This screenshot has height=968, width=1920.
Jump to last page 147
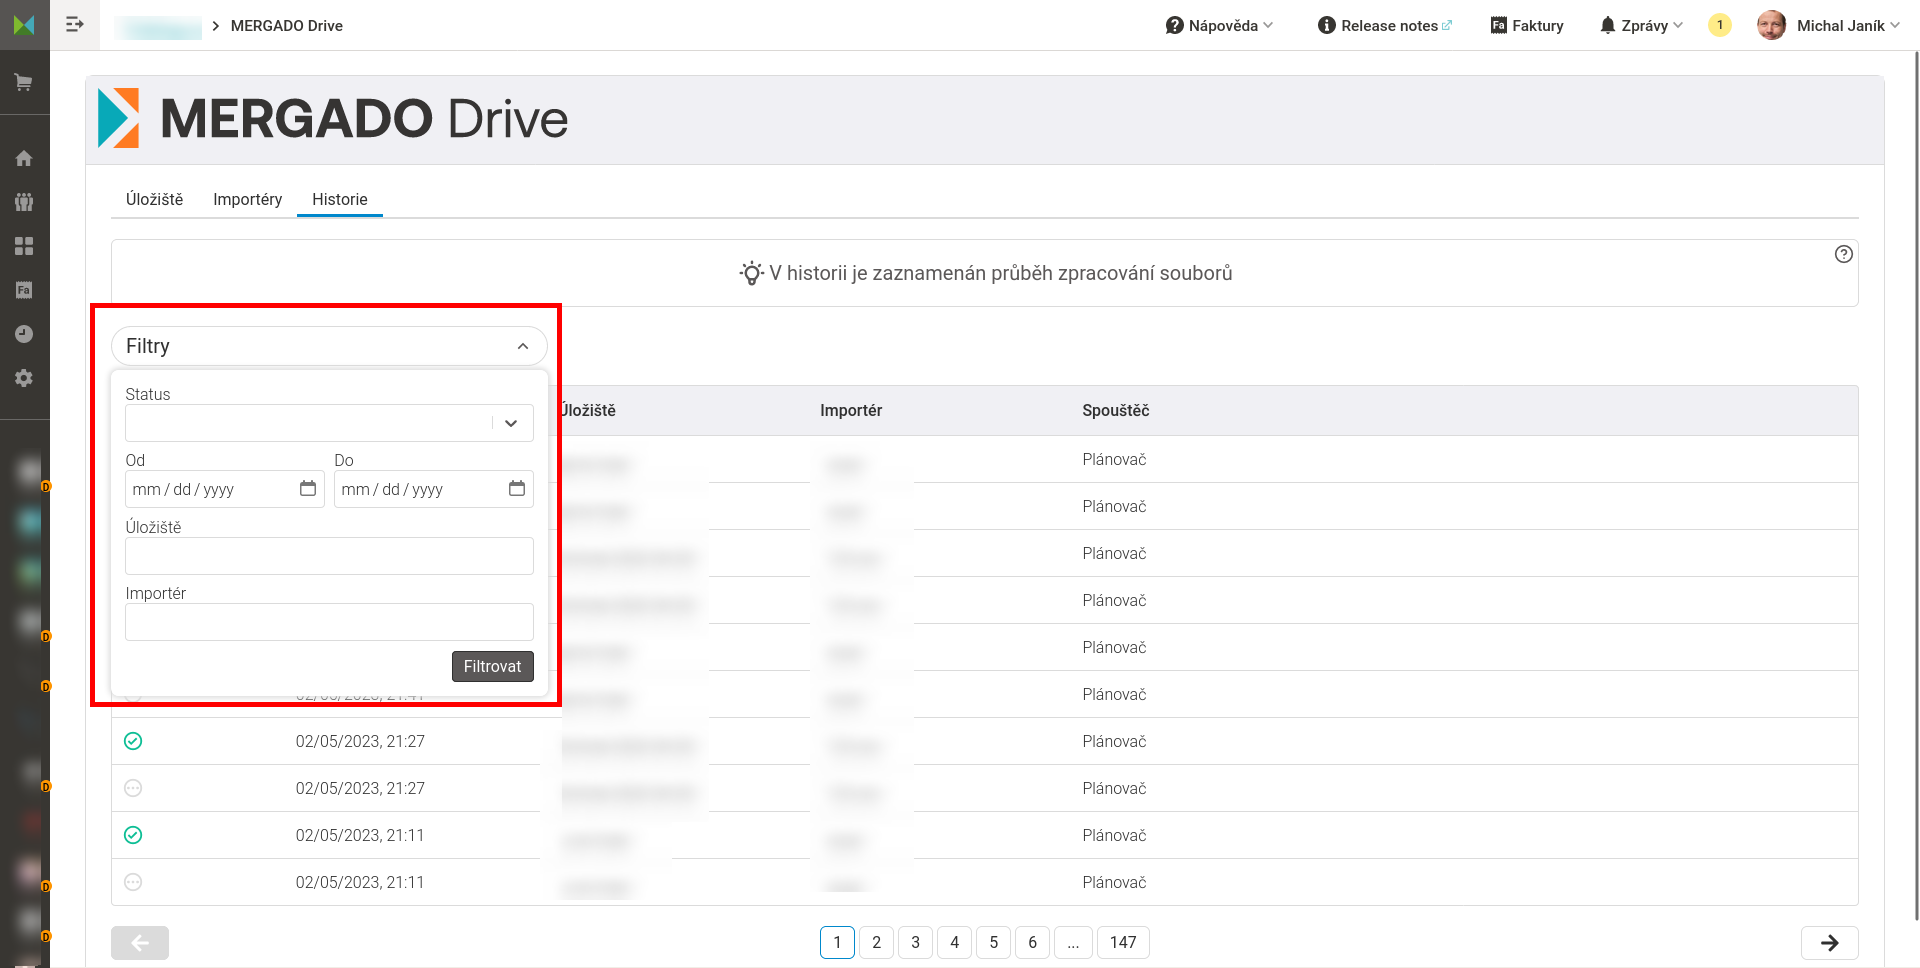1123,942
